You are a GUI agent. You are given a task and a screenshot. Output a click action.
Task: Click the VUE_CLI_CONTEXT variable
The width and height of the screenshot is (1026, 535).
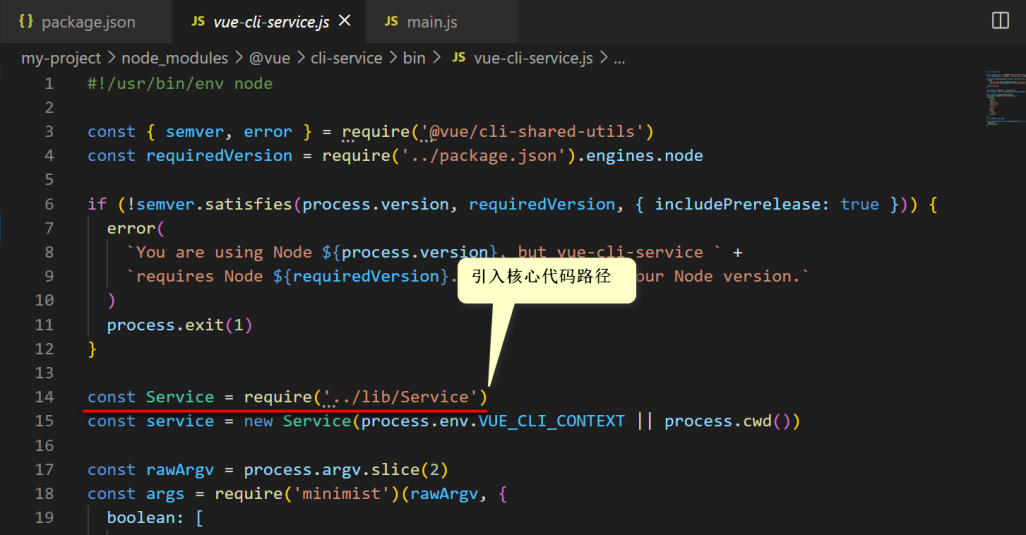[551, 421]
